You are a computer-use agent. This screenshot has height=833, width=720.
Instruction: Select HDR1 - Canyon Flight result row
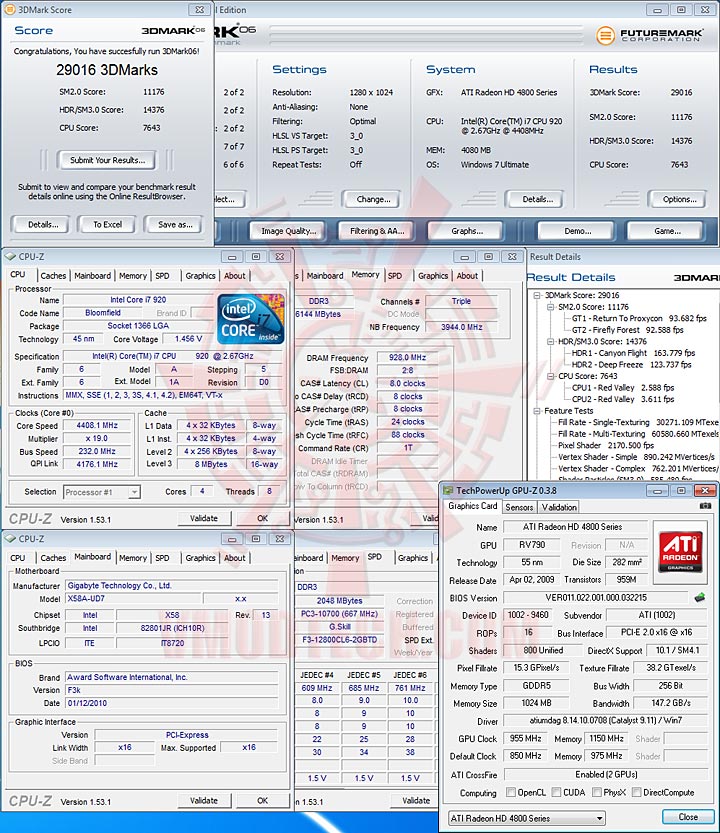pos(633,353)
